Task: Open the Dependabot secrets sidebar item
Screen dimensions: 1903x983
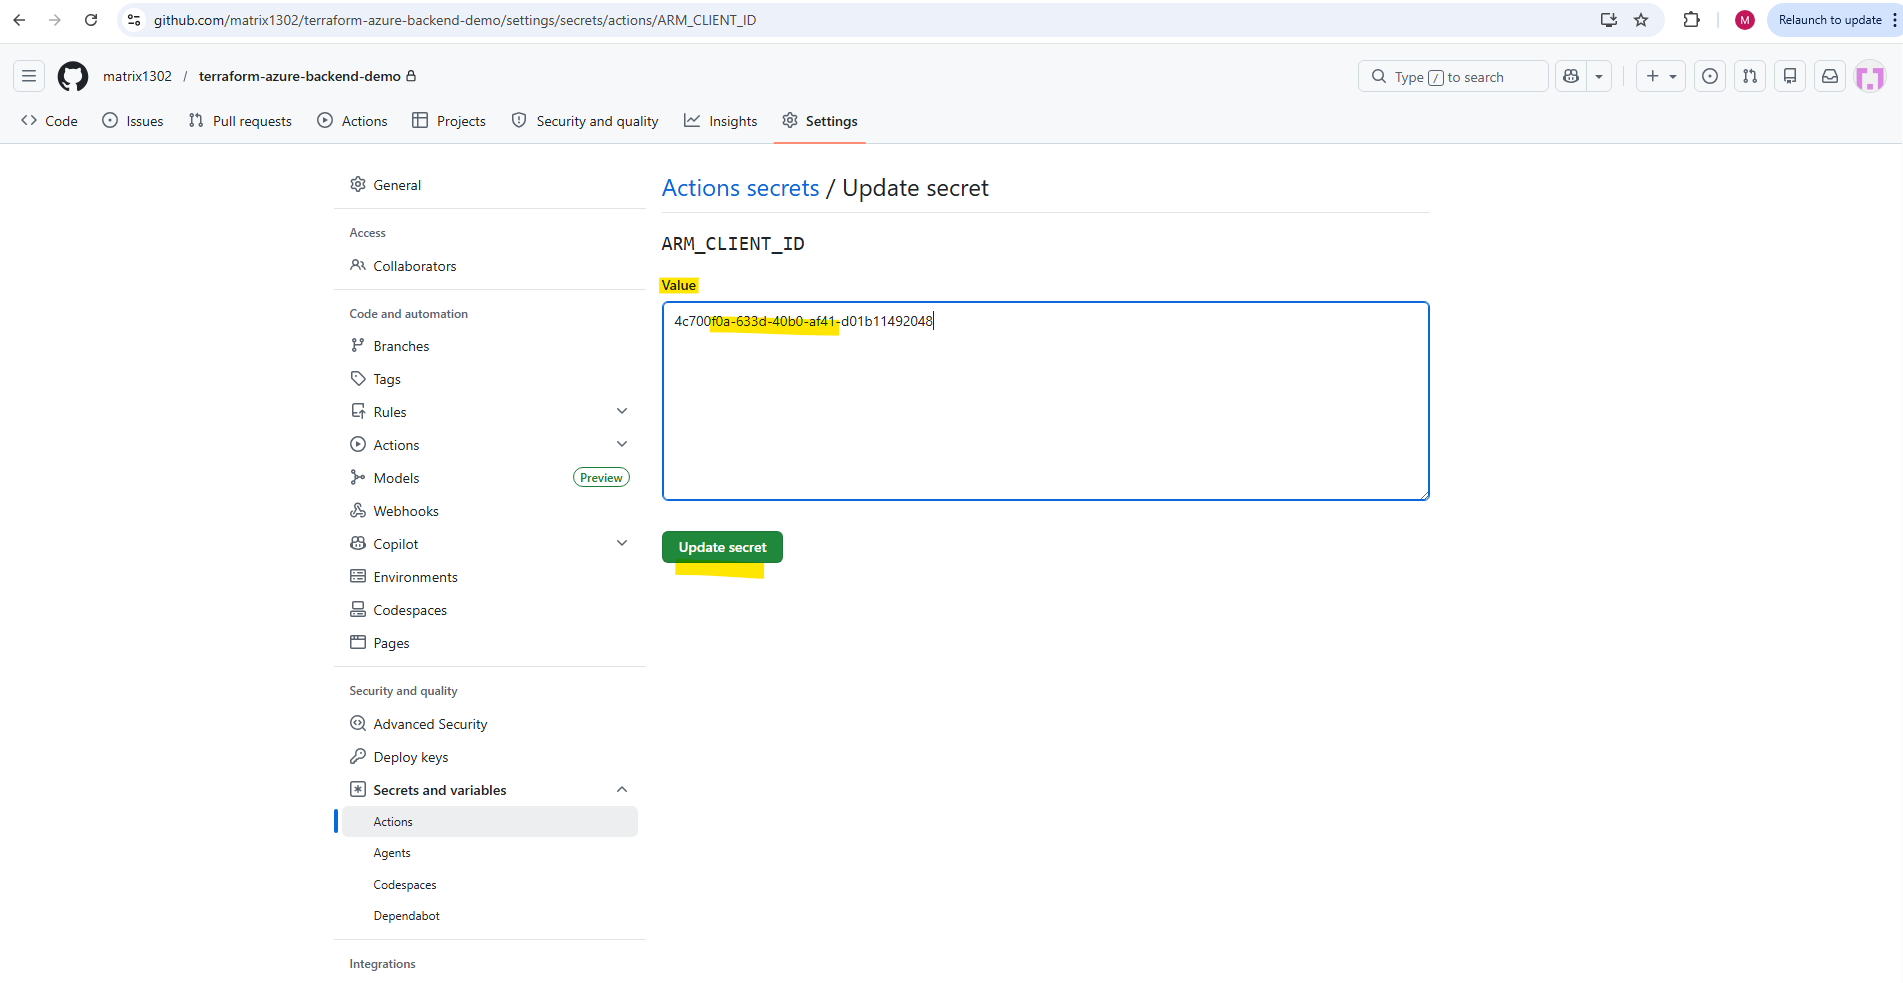Action: [406, 916]
